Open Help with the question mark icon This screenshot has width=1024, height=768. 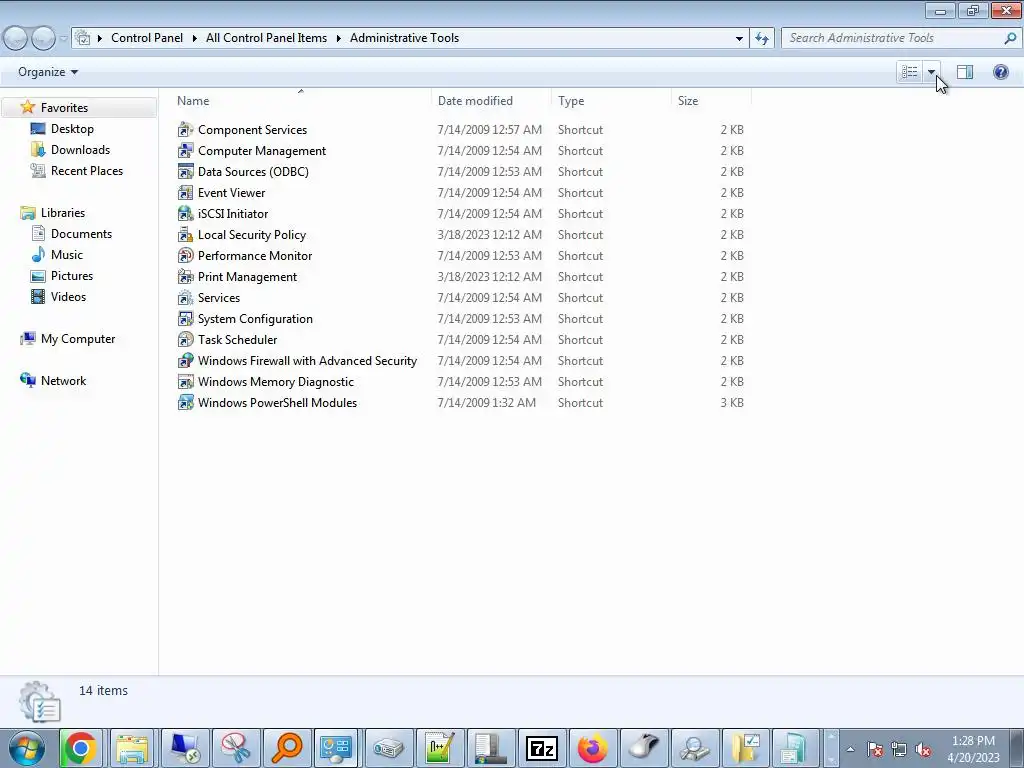coord(1000,72)
